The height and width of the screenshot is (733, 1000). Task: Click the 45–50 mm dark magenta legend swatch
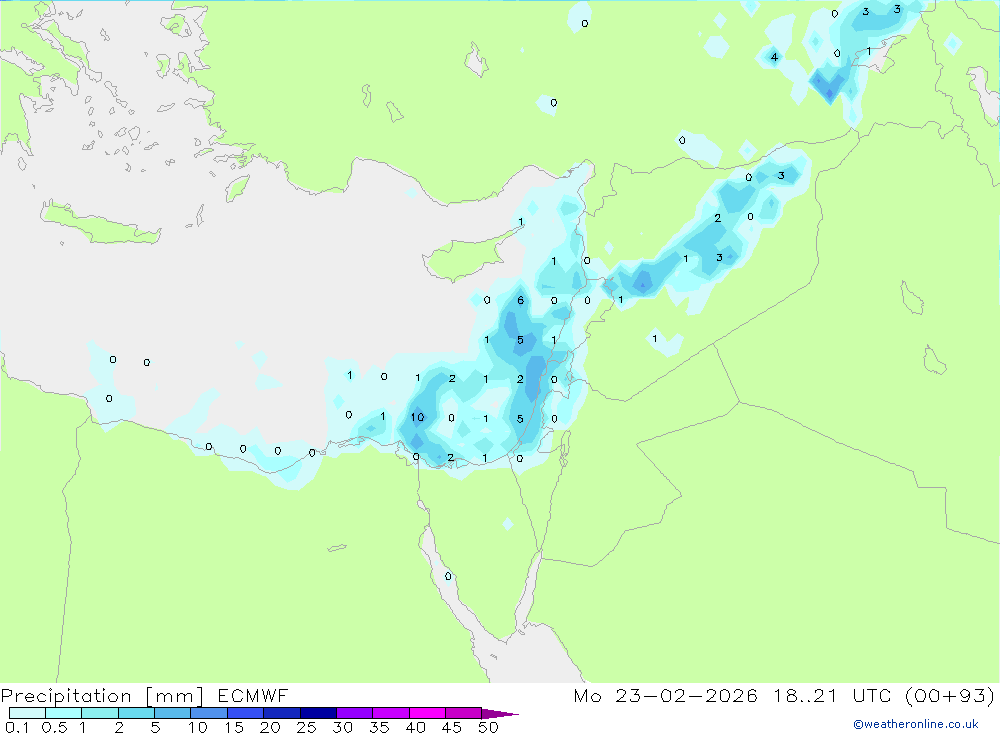coord(464,713)
